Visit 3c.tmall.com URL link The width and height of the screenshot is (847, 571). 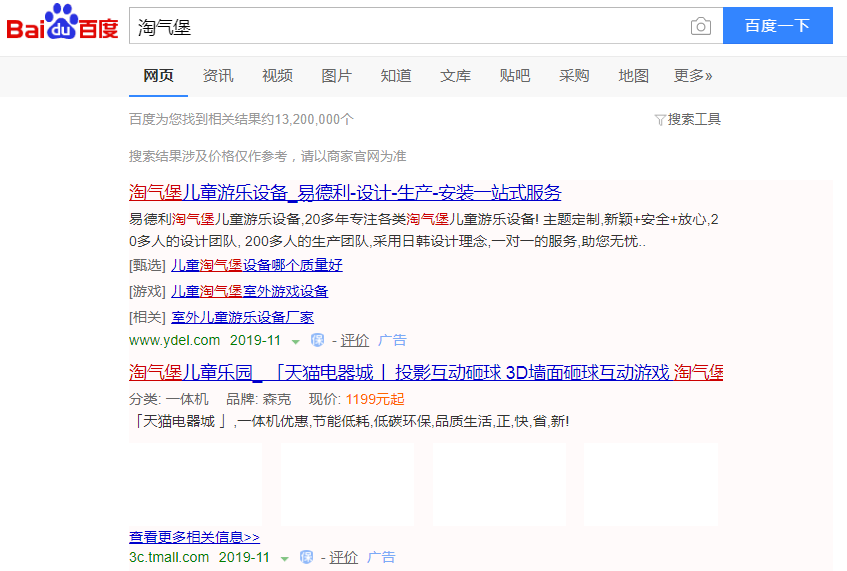(x=169, y=557)
